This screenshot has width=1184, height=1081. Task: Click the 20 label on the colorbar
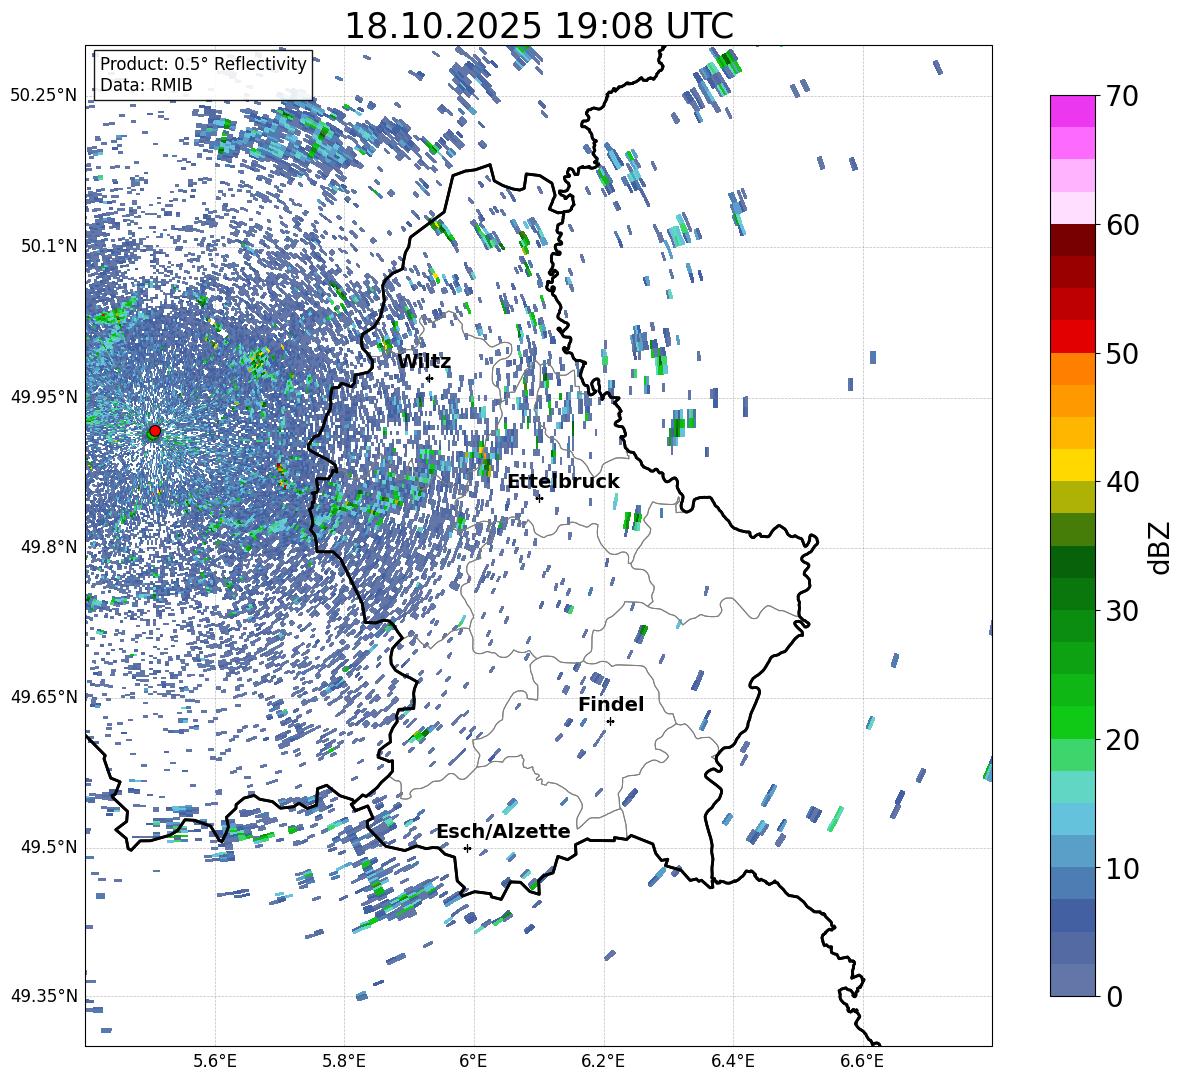tap(1122, 740)
